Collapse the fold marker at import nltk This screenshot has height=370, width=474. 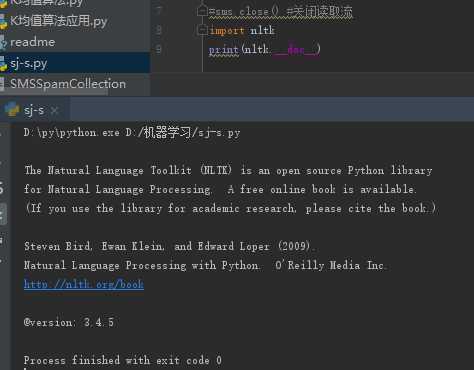click(202, 31)
